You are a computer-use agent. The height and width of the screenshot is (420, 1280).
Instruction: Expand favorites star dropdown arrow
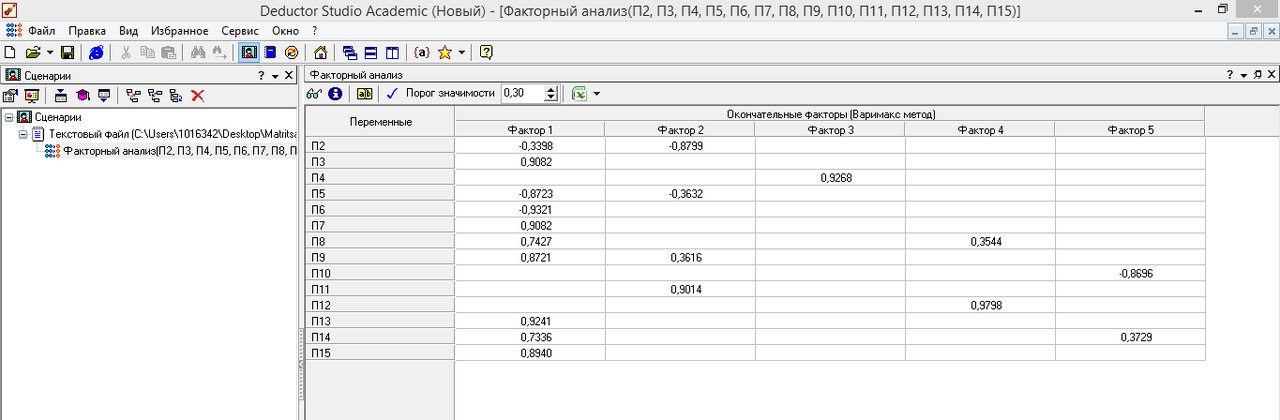point(460,52)
